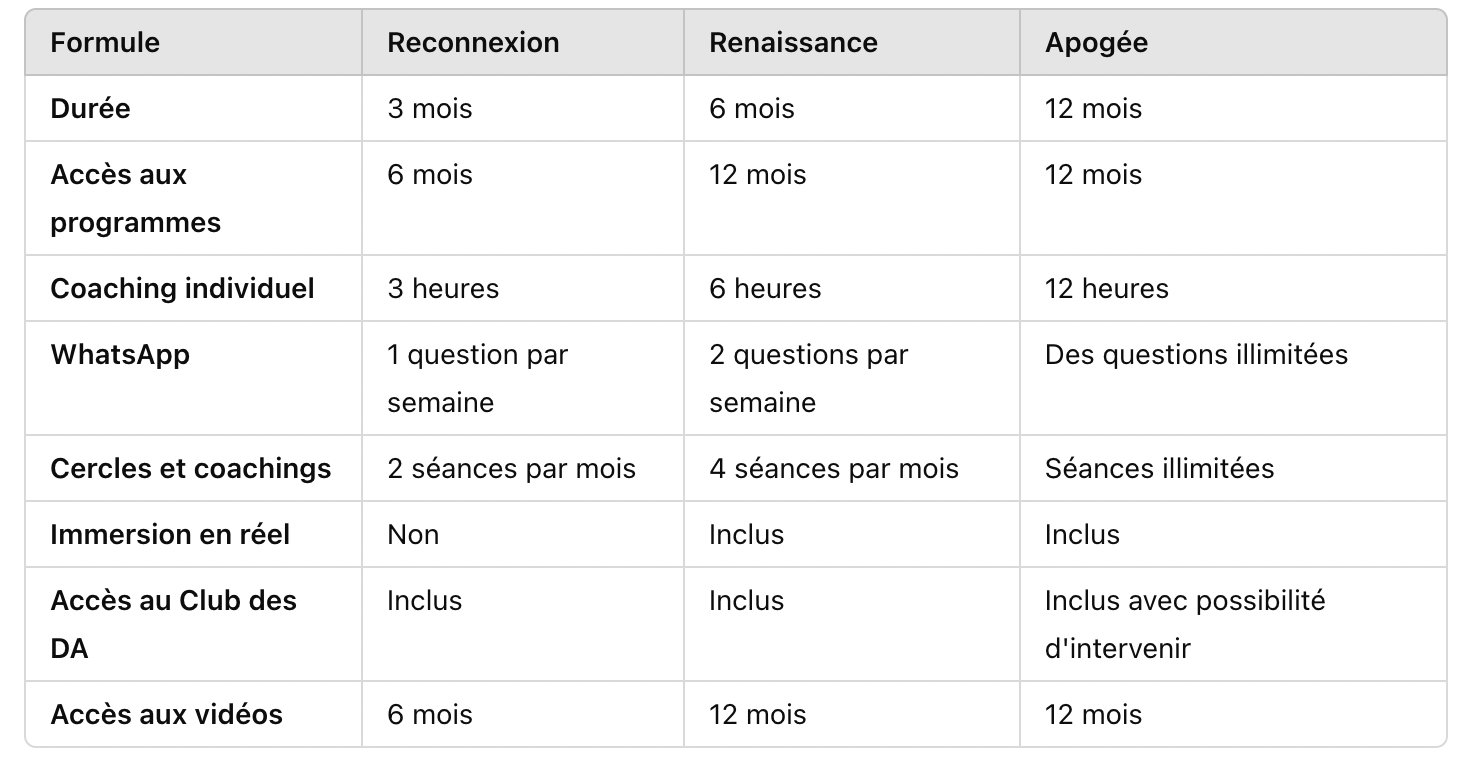Select Accès aux programmes row label
Image resolution: width=1464 pixels, height=774 pixels.
[x=135, y=198]
